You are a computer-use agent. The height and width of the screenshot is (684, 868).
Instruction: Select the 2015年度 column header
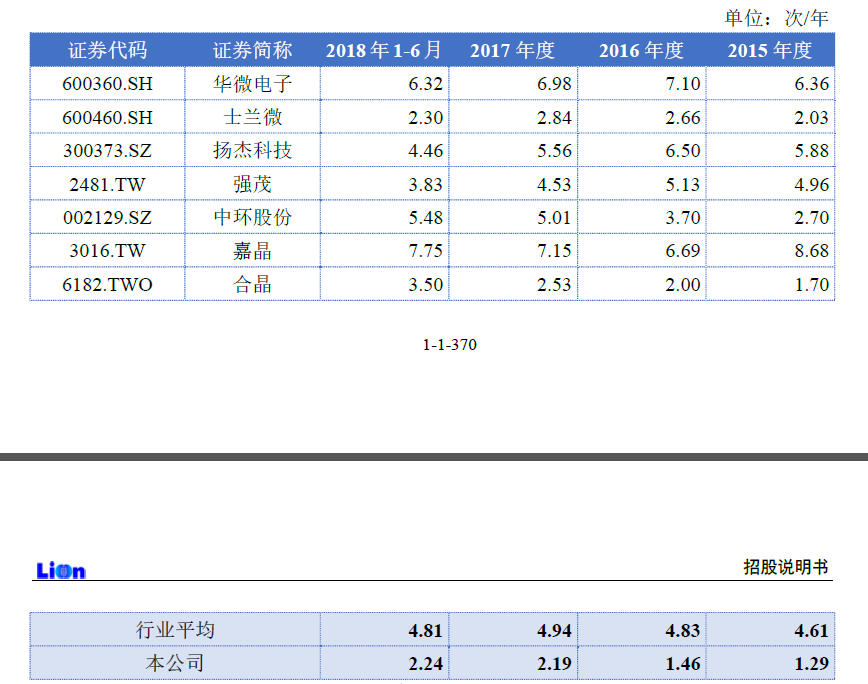(770, 50)
